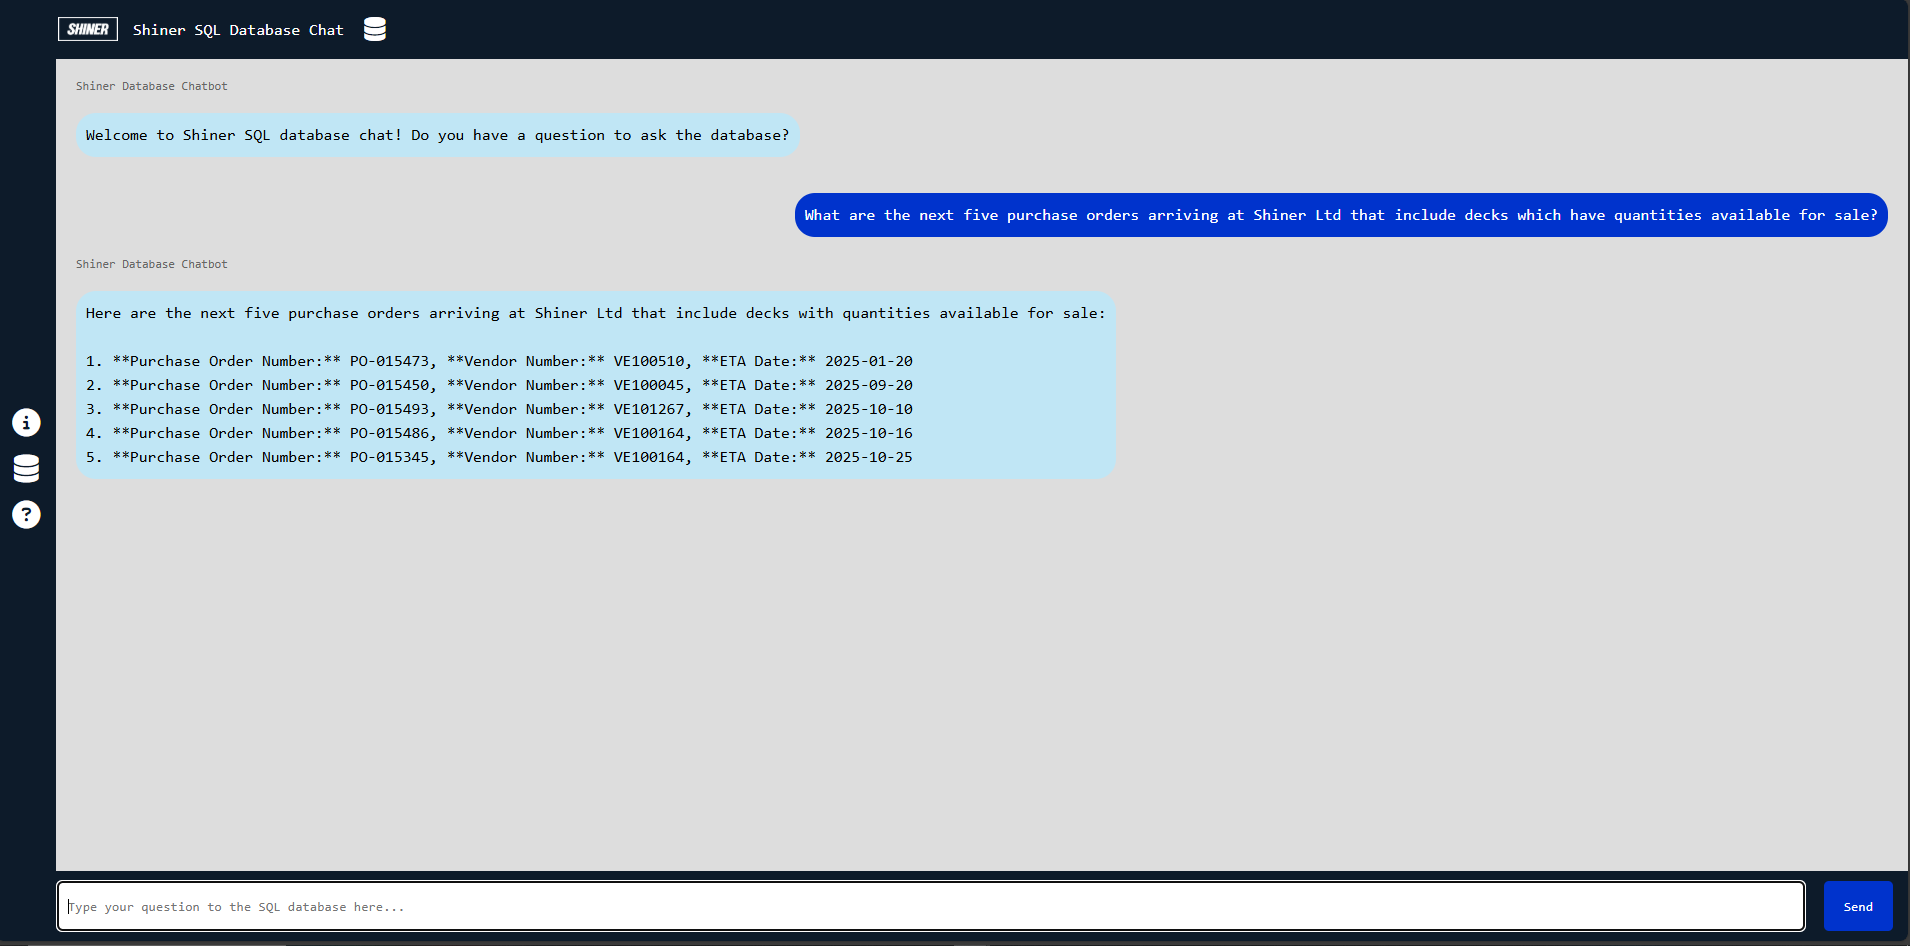1910x946 pixels.
Task: Click the response intro line starting "Here are"
Action: [595, 313]
